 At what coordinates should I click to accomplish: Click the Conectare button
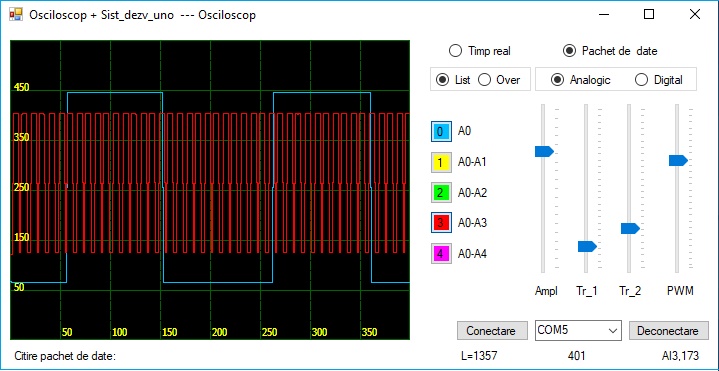tap(492, 331)
